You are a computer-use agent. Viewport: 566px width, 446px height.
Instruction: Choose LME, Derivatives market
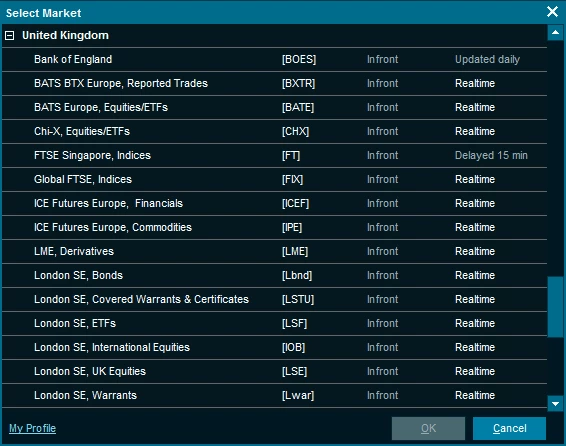[274, 252]
